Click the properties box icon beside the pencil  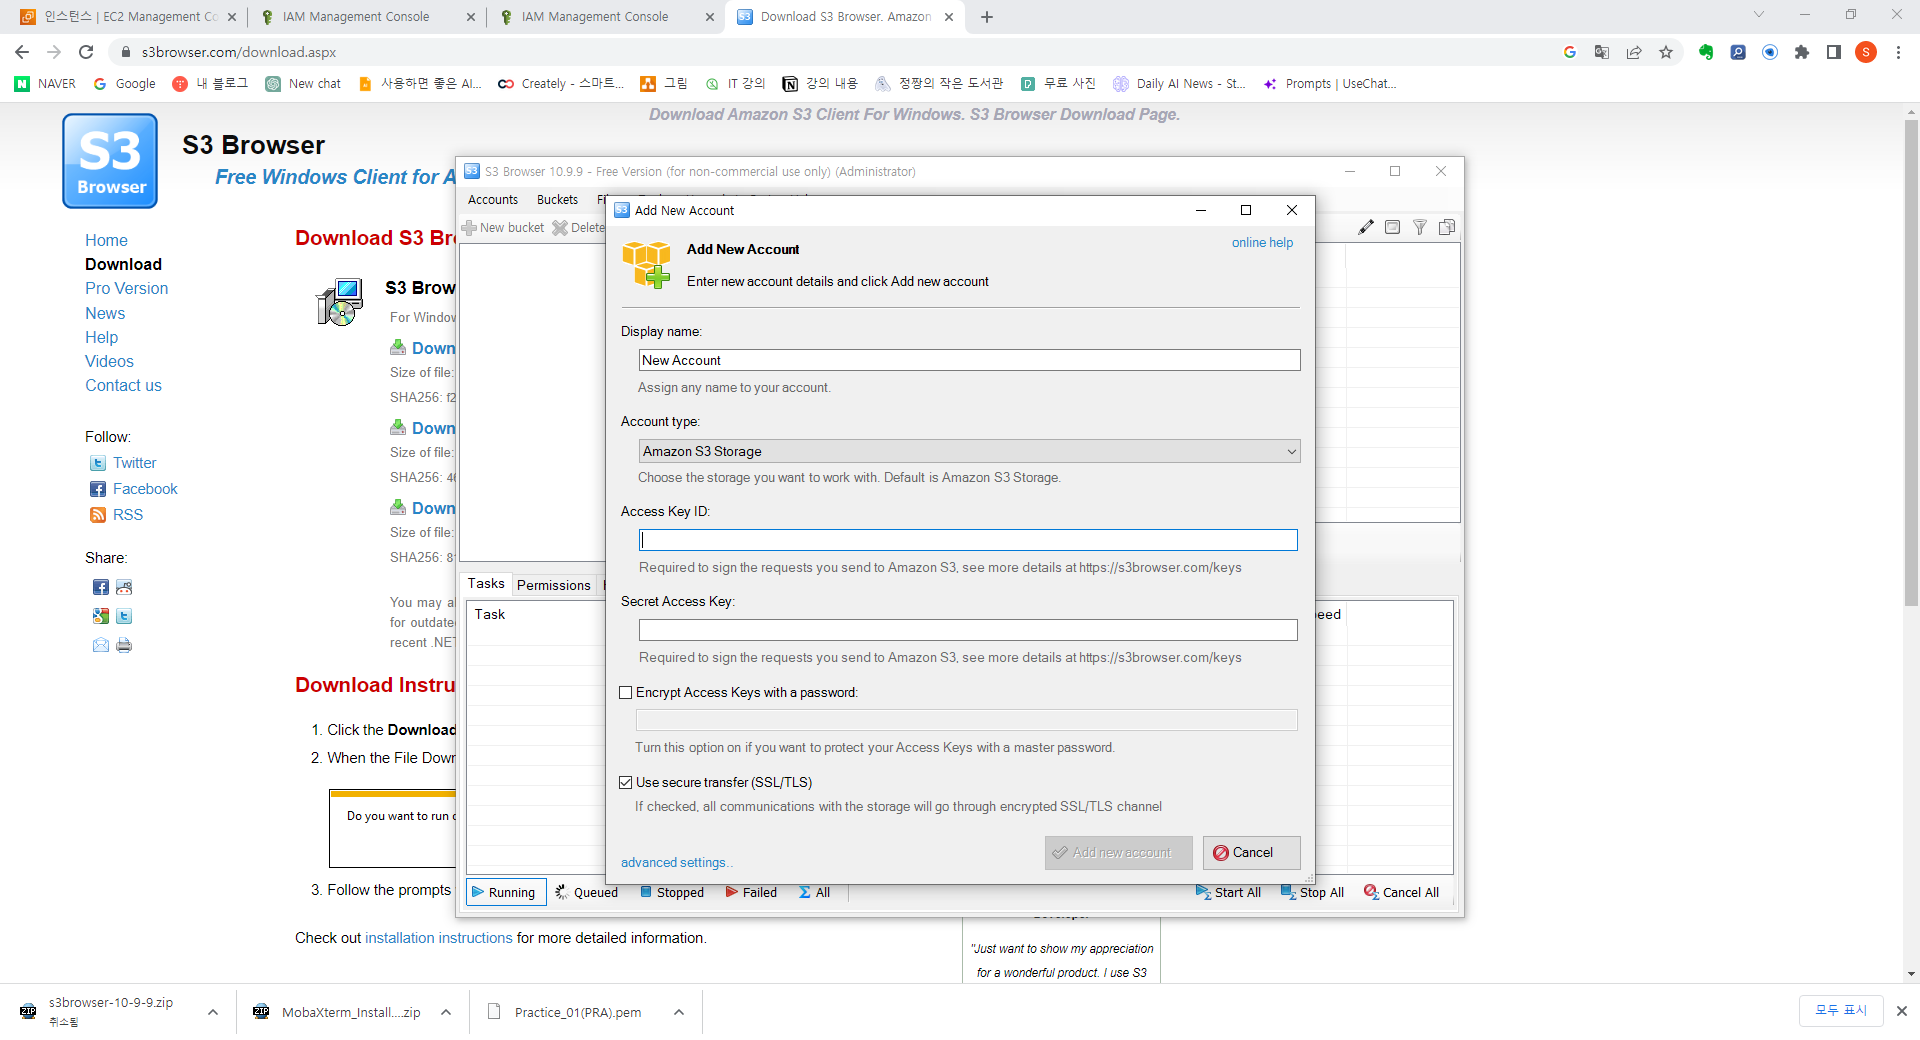pos(1392,227)
